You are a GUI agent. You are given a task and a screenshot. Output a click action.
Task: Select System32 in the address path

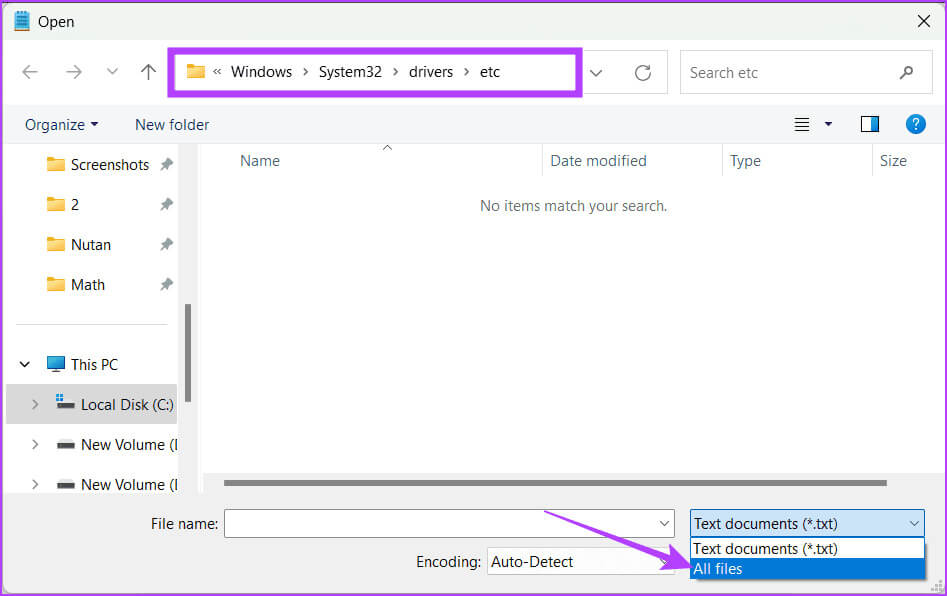[x=350, y=72]
